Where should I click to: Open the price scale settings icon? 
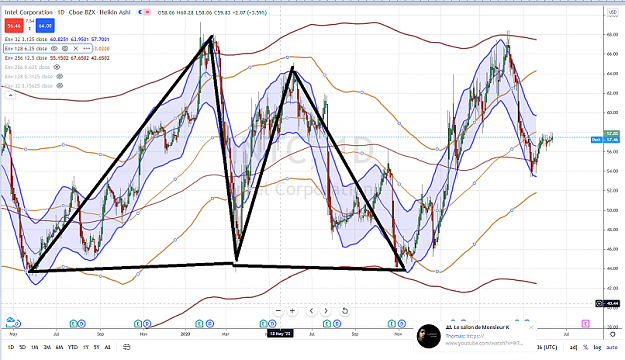(x=613, y=334)
